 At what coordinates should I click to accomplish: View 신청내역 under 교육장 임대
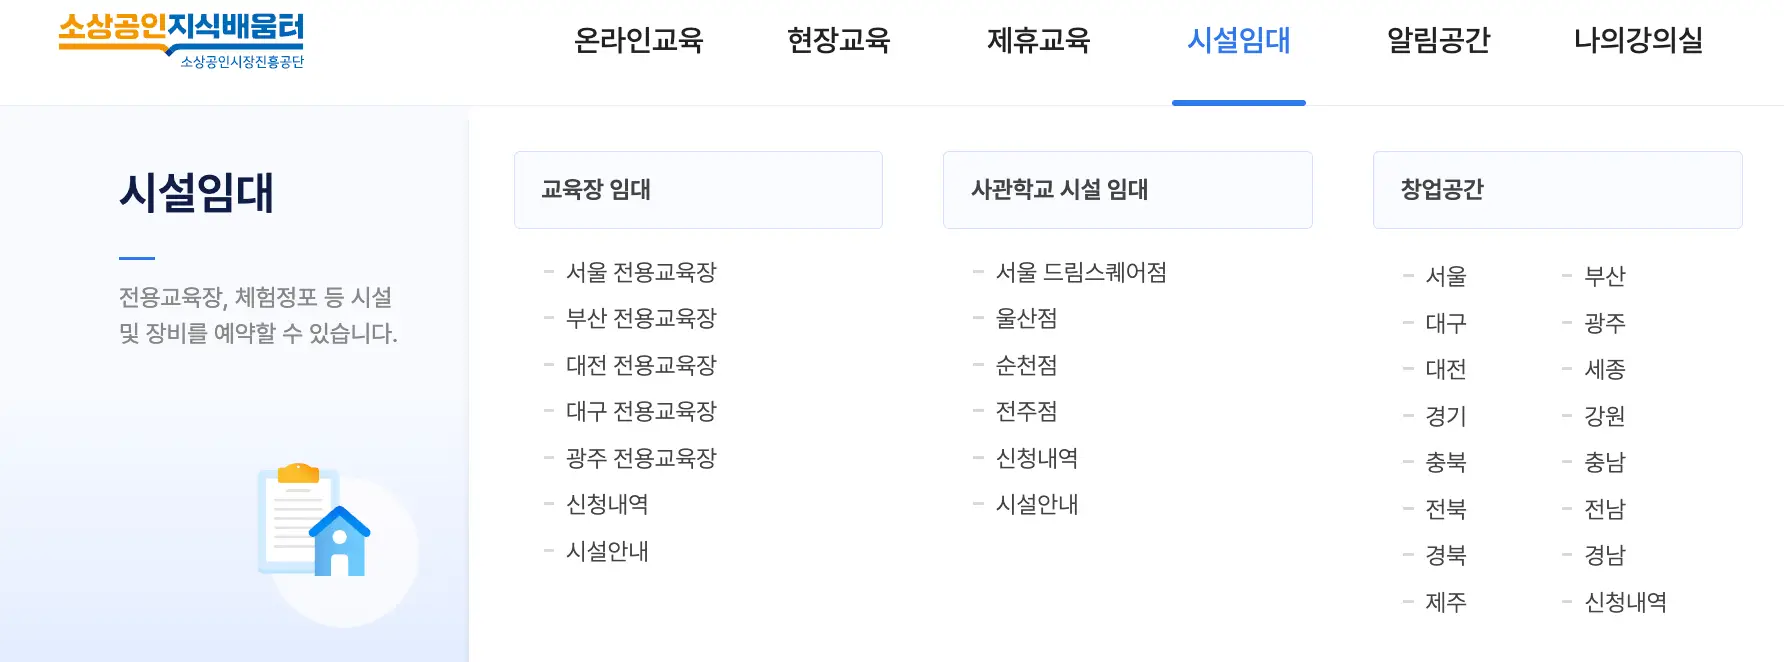click(x=605, y=504)
